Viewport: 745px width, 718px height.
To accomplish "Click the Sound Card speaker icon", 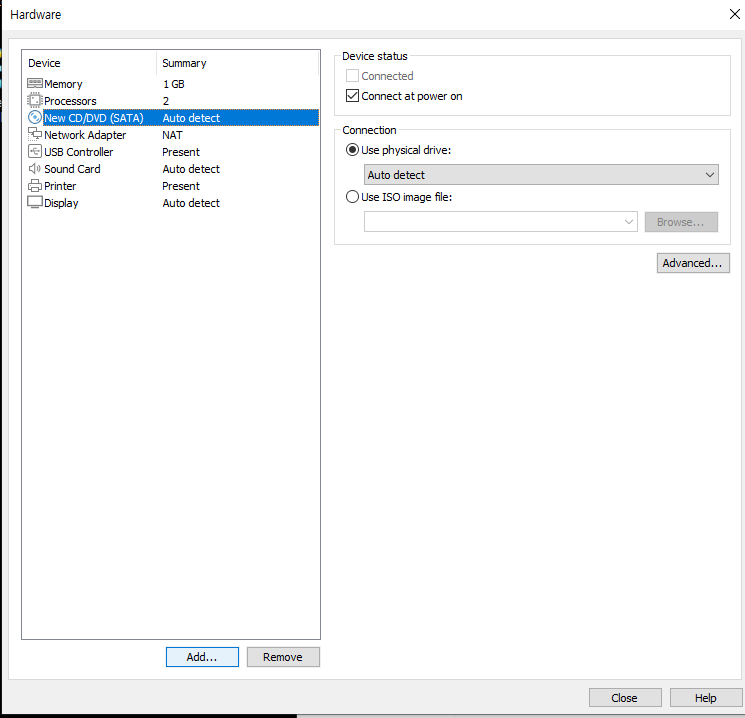I will click(35, 169).
